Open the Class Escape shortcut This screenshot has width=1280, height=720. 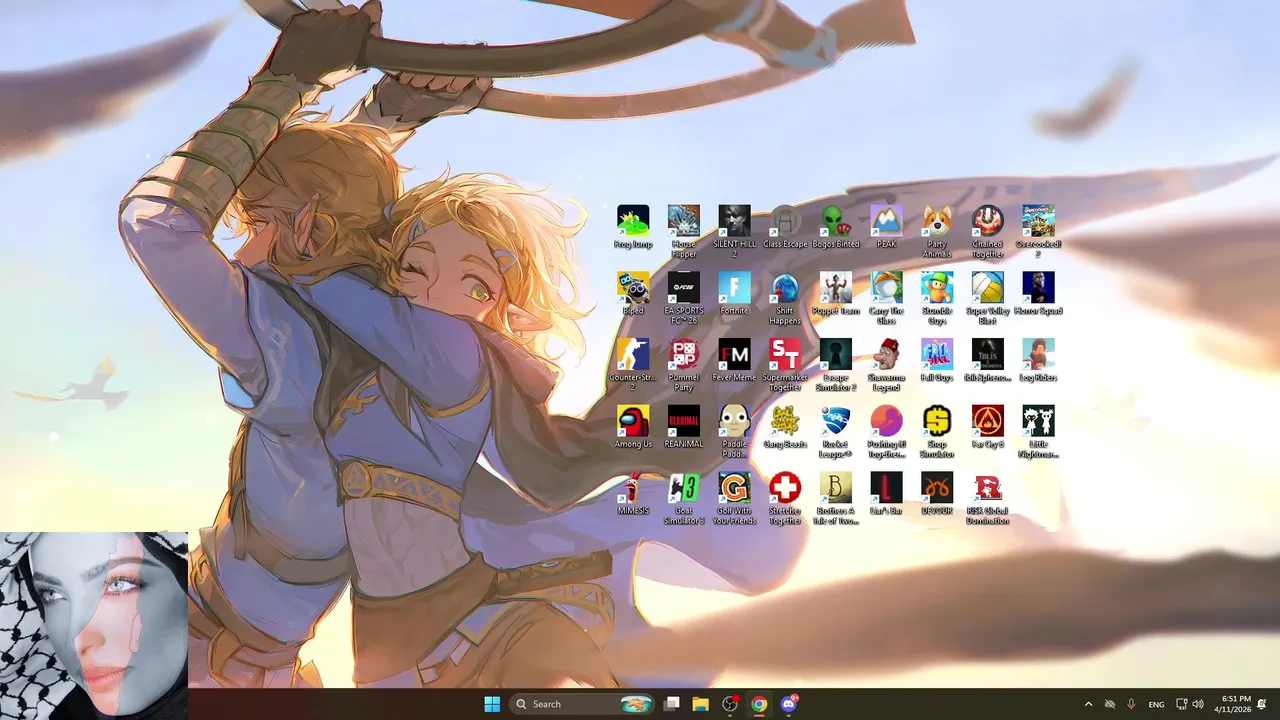(785, 227)
